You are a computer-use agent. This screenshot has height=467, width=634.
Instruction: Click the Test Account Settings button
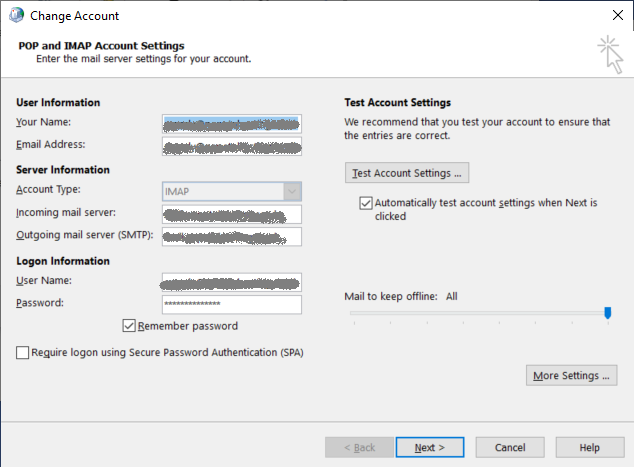[407, 173]
